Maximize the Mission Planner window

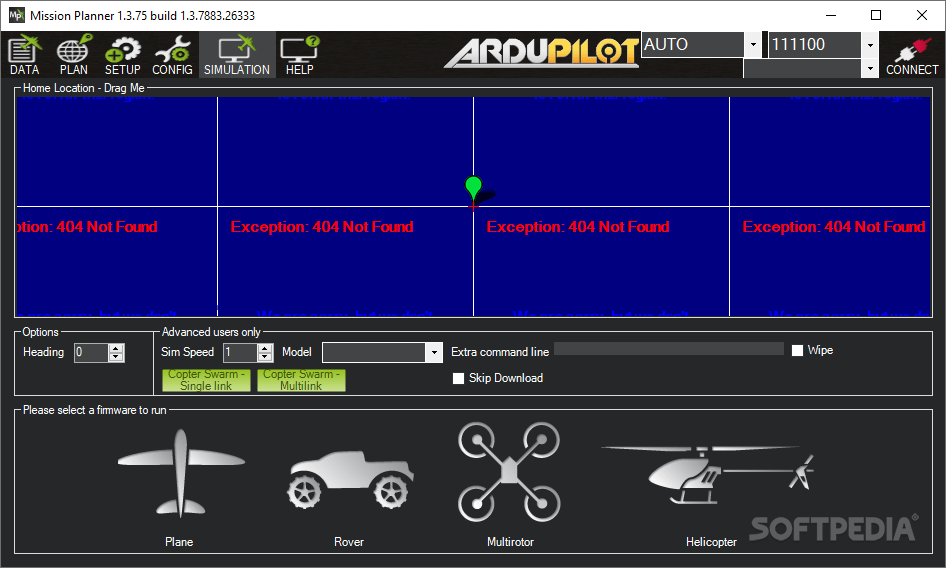point(876,15)
